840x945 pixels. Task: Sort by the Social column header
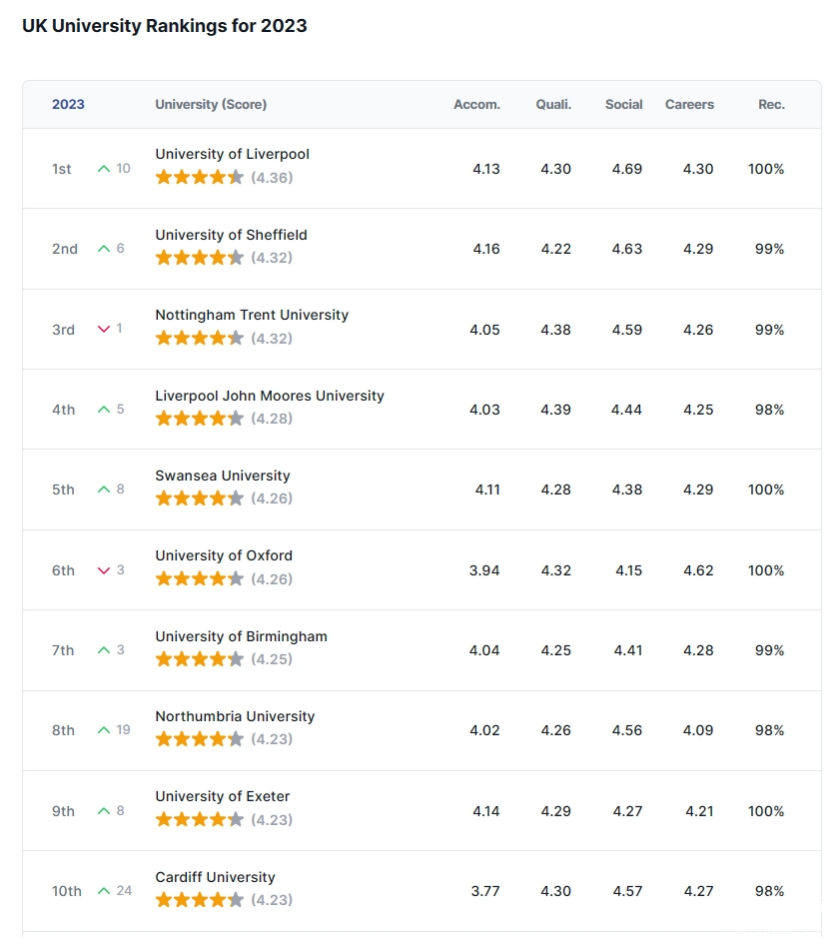[x=624, y=104]
